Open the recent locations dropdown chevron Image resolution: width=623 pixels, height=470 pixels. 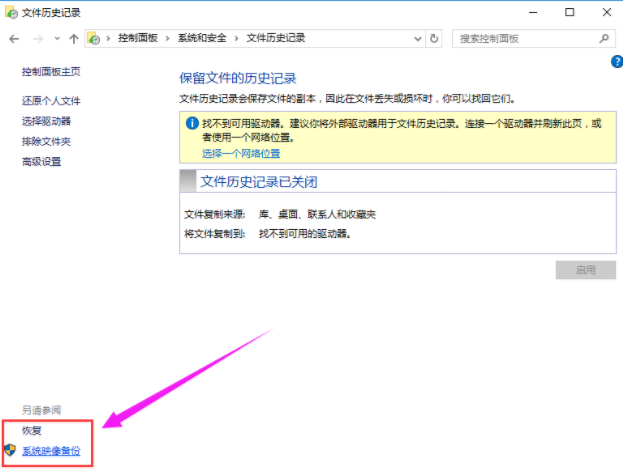[x=56, y=38]
